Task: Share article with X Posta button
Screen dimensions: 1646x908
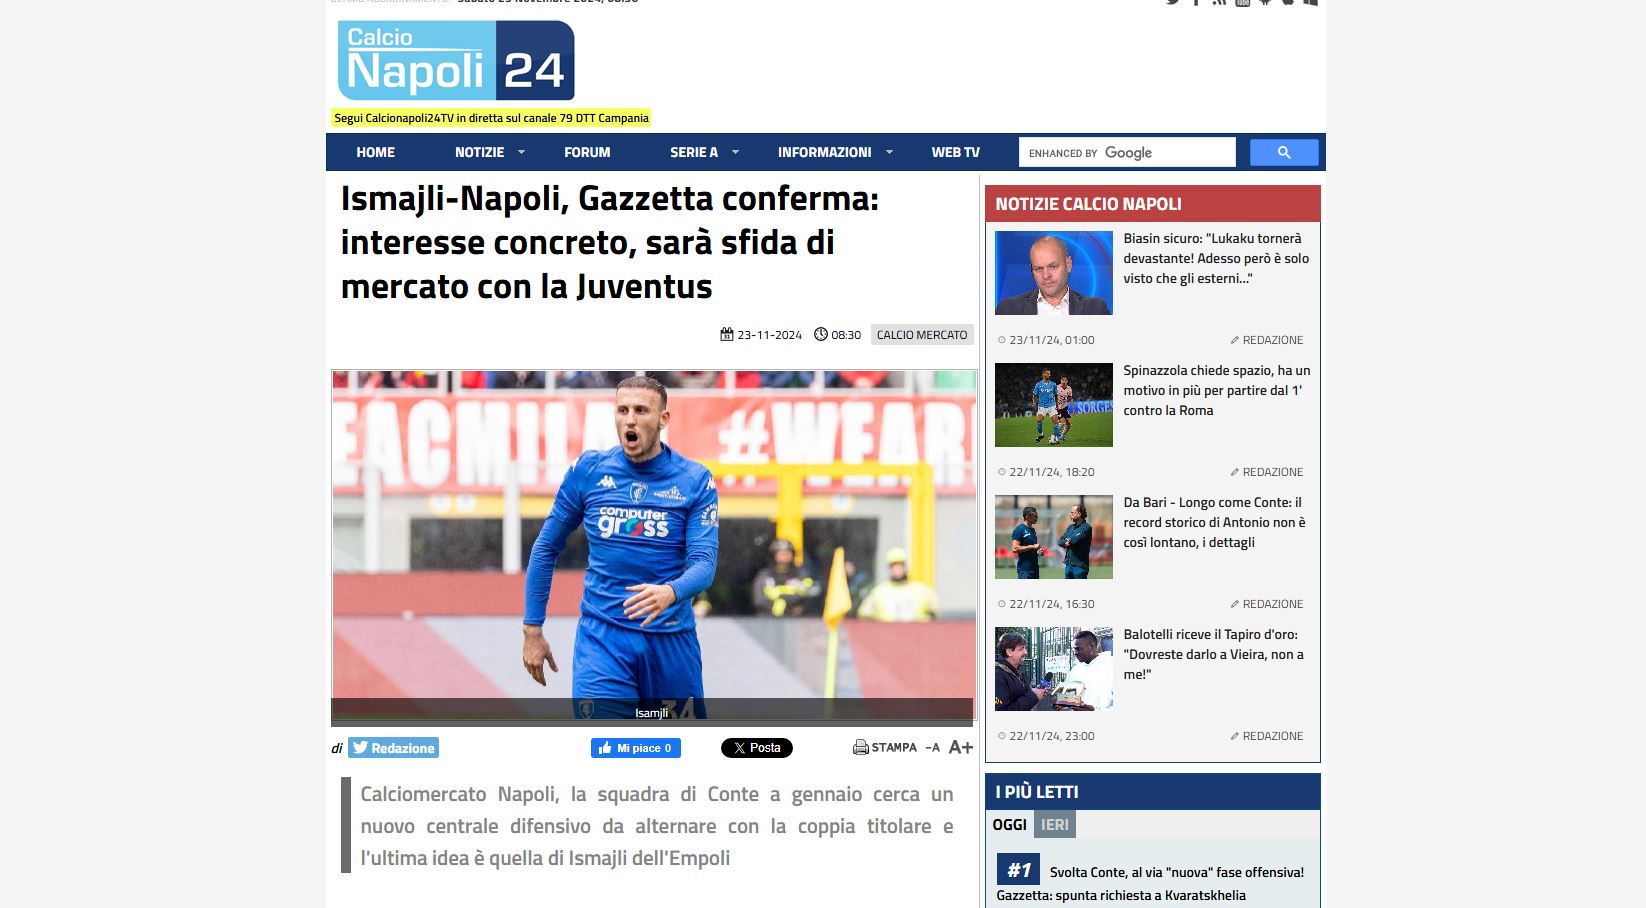Action: tap(757, 748)
